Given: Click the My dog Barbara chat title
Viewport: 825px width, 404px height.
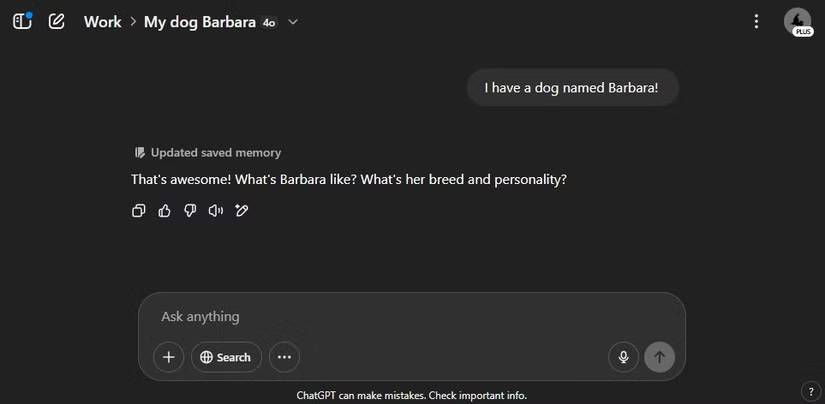Looking at the screenshot, I should coord(200,22).
